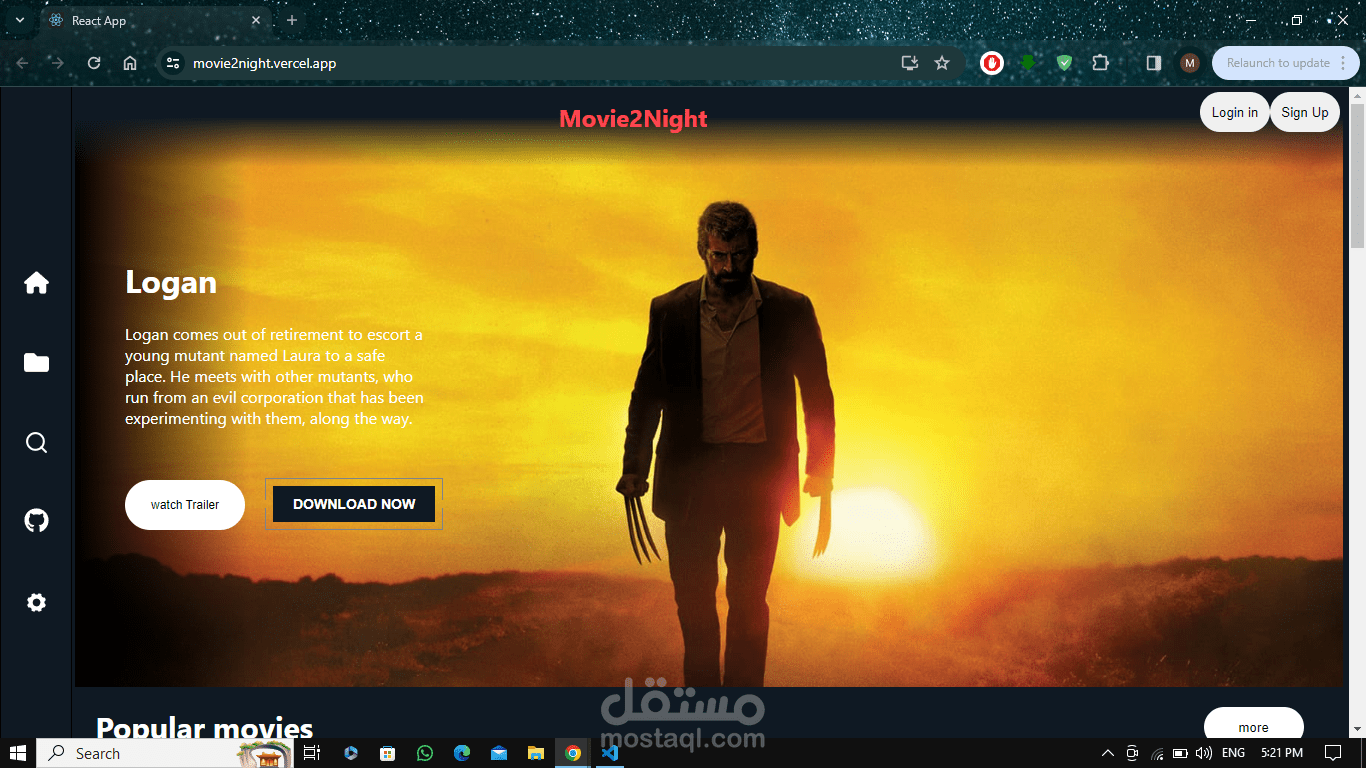Screen dimensions: 1366x768
Task: Open the Windows Start menu
Action: pyautogui.click(x=18, y=753)
